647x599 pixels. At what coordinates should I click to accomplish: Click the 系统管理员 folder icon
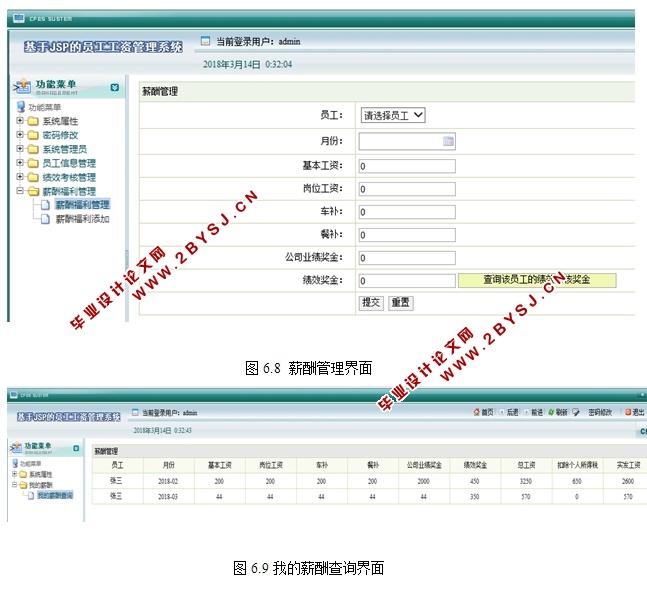click(x=33, y=149)
